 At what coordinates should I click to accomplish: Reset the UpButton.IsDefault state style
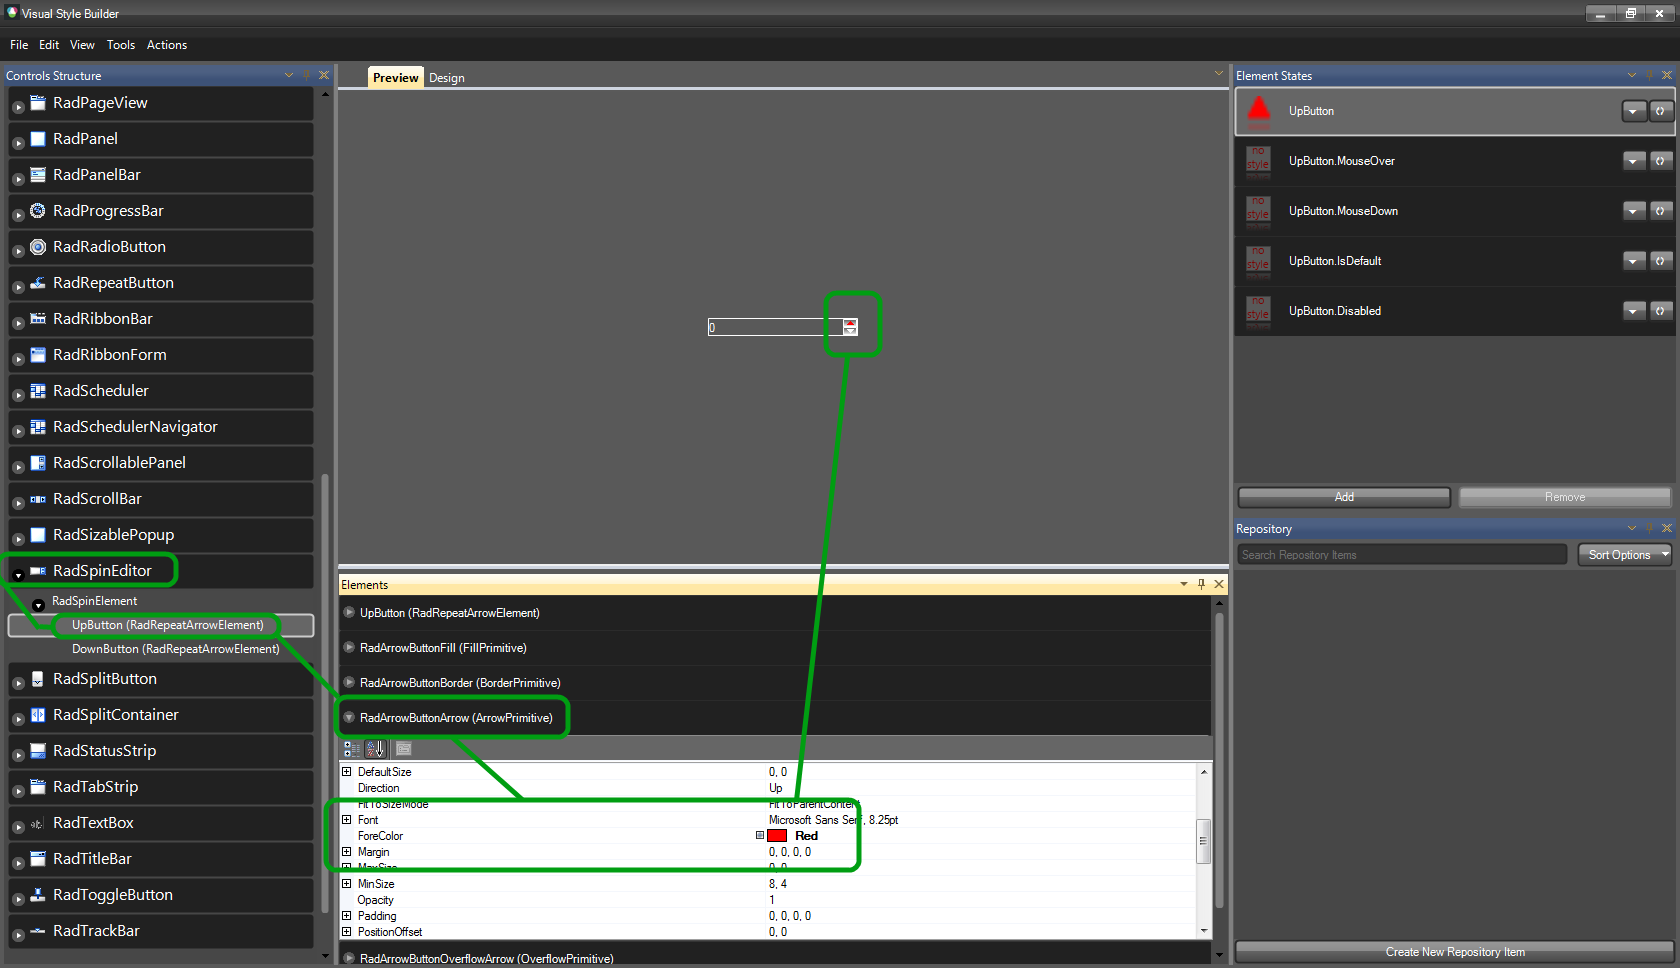point(1660,261)
